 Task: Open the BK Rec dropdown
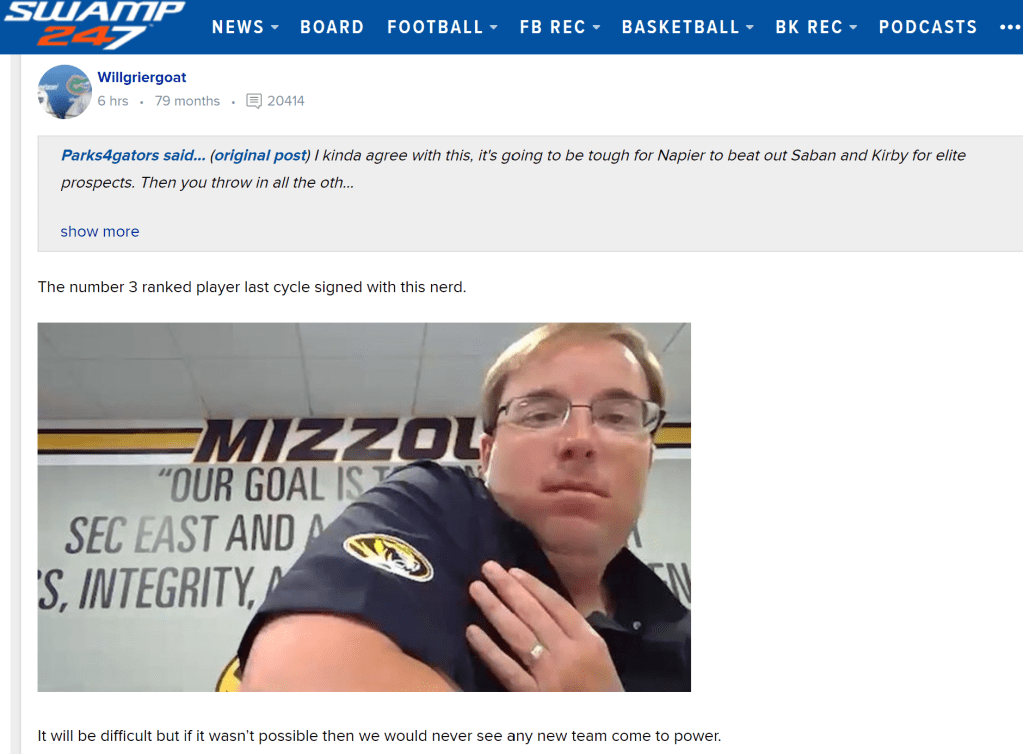tap(816, 27)
